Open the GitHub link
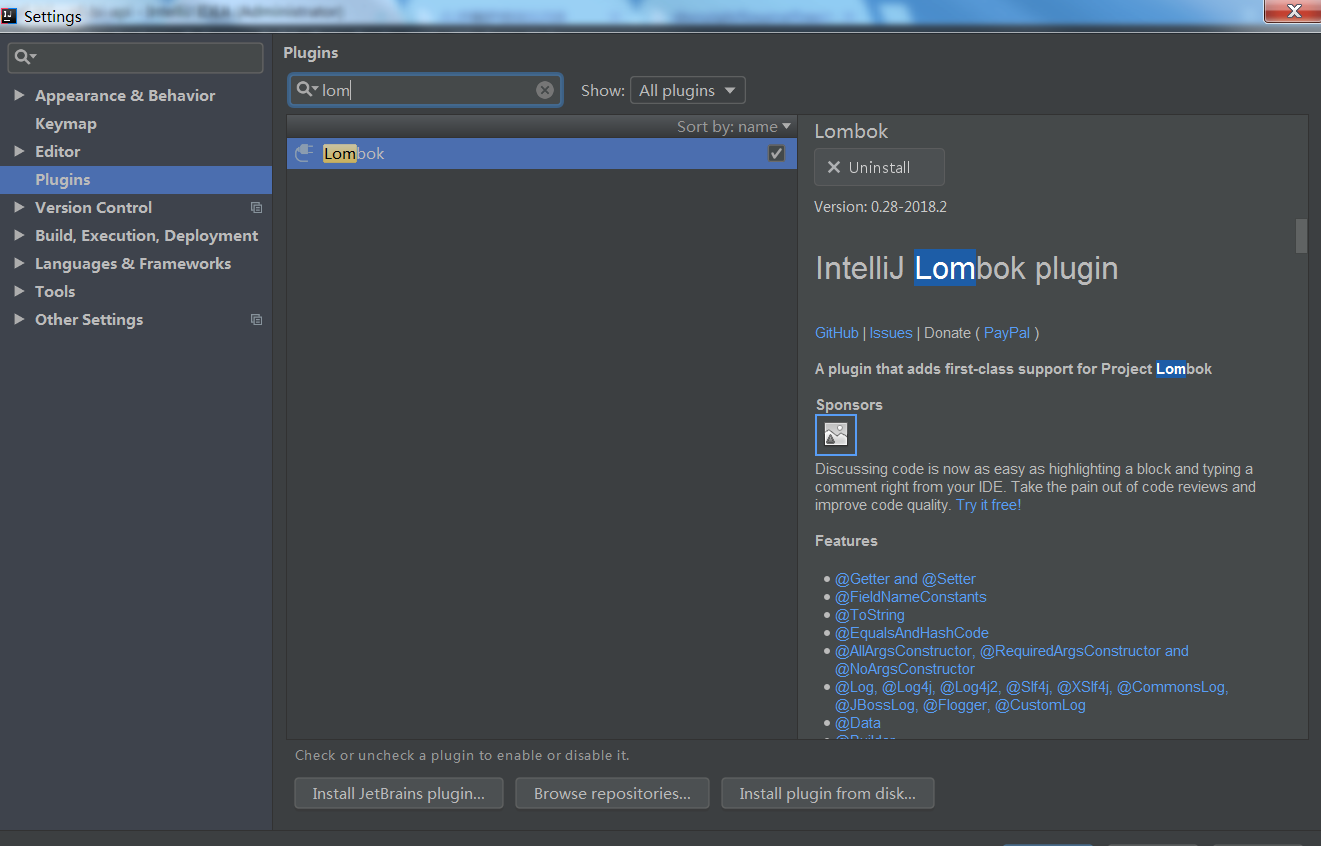1321x846 pixels. tap(836, 333)
